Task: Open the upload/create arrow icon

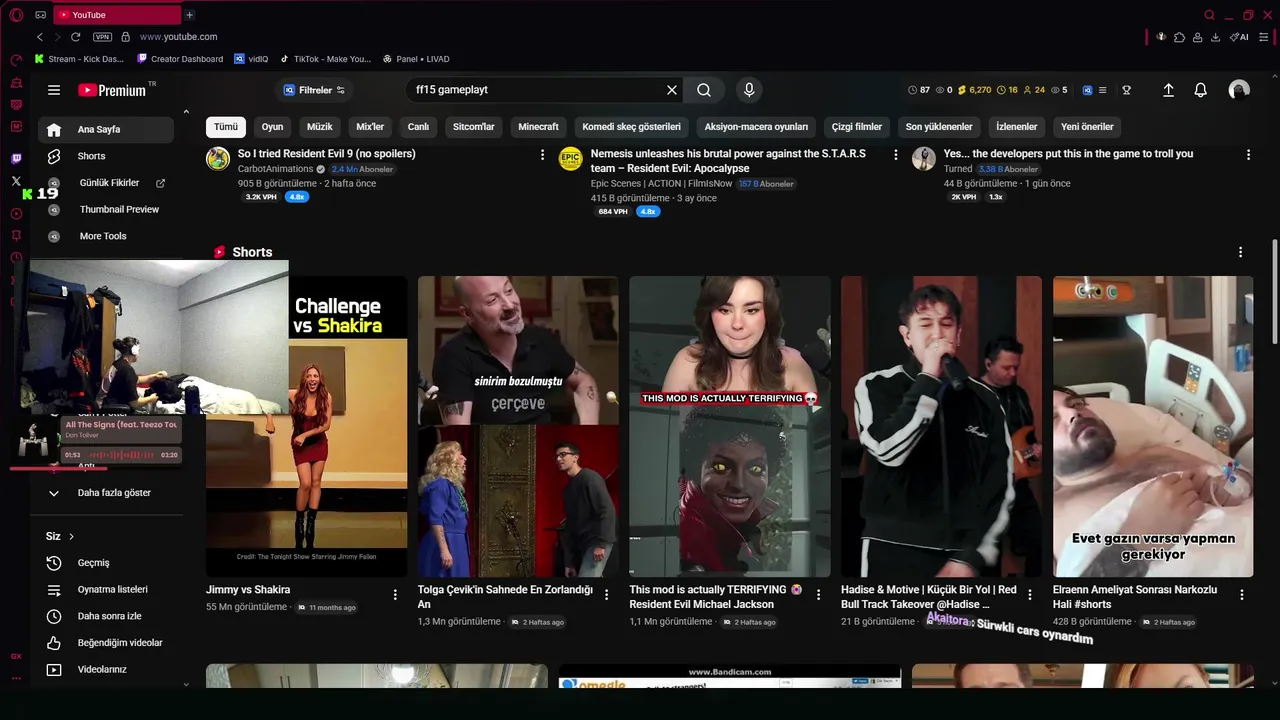Action: coord(1168,90)
